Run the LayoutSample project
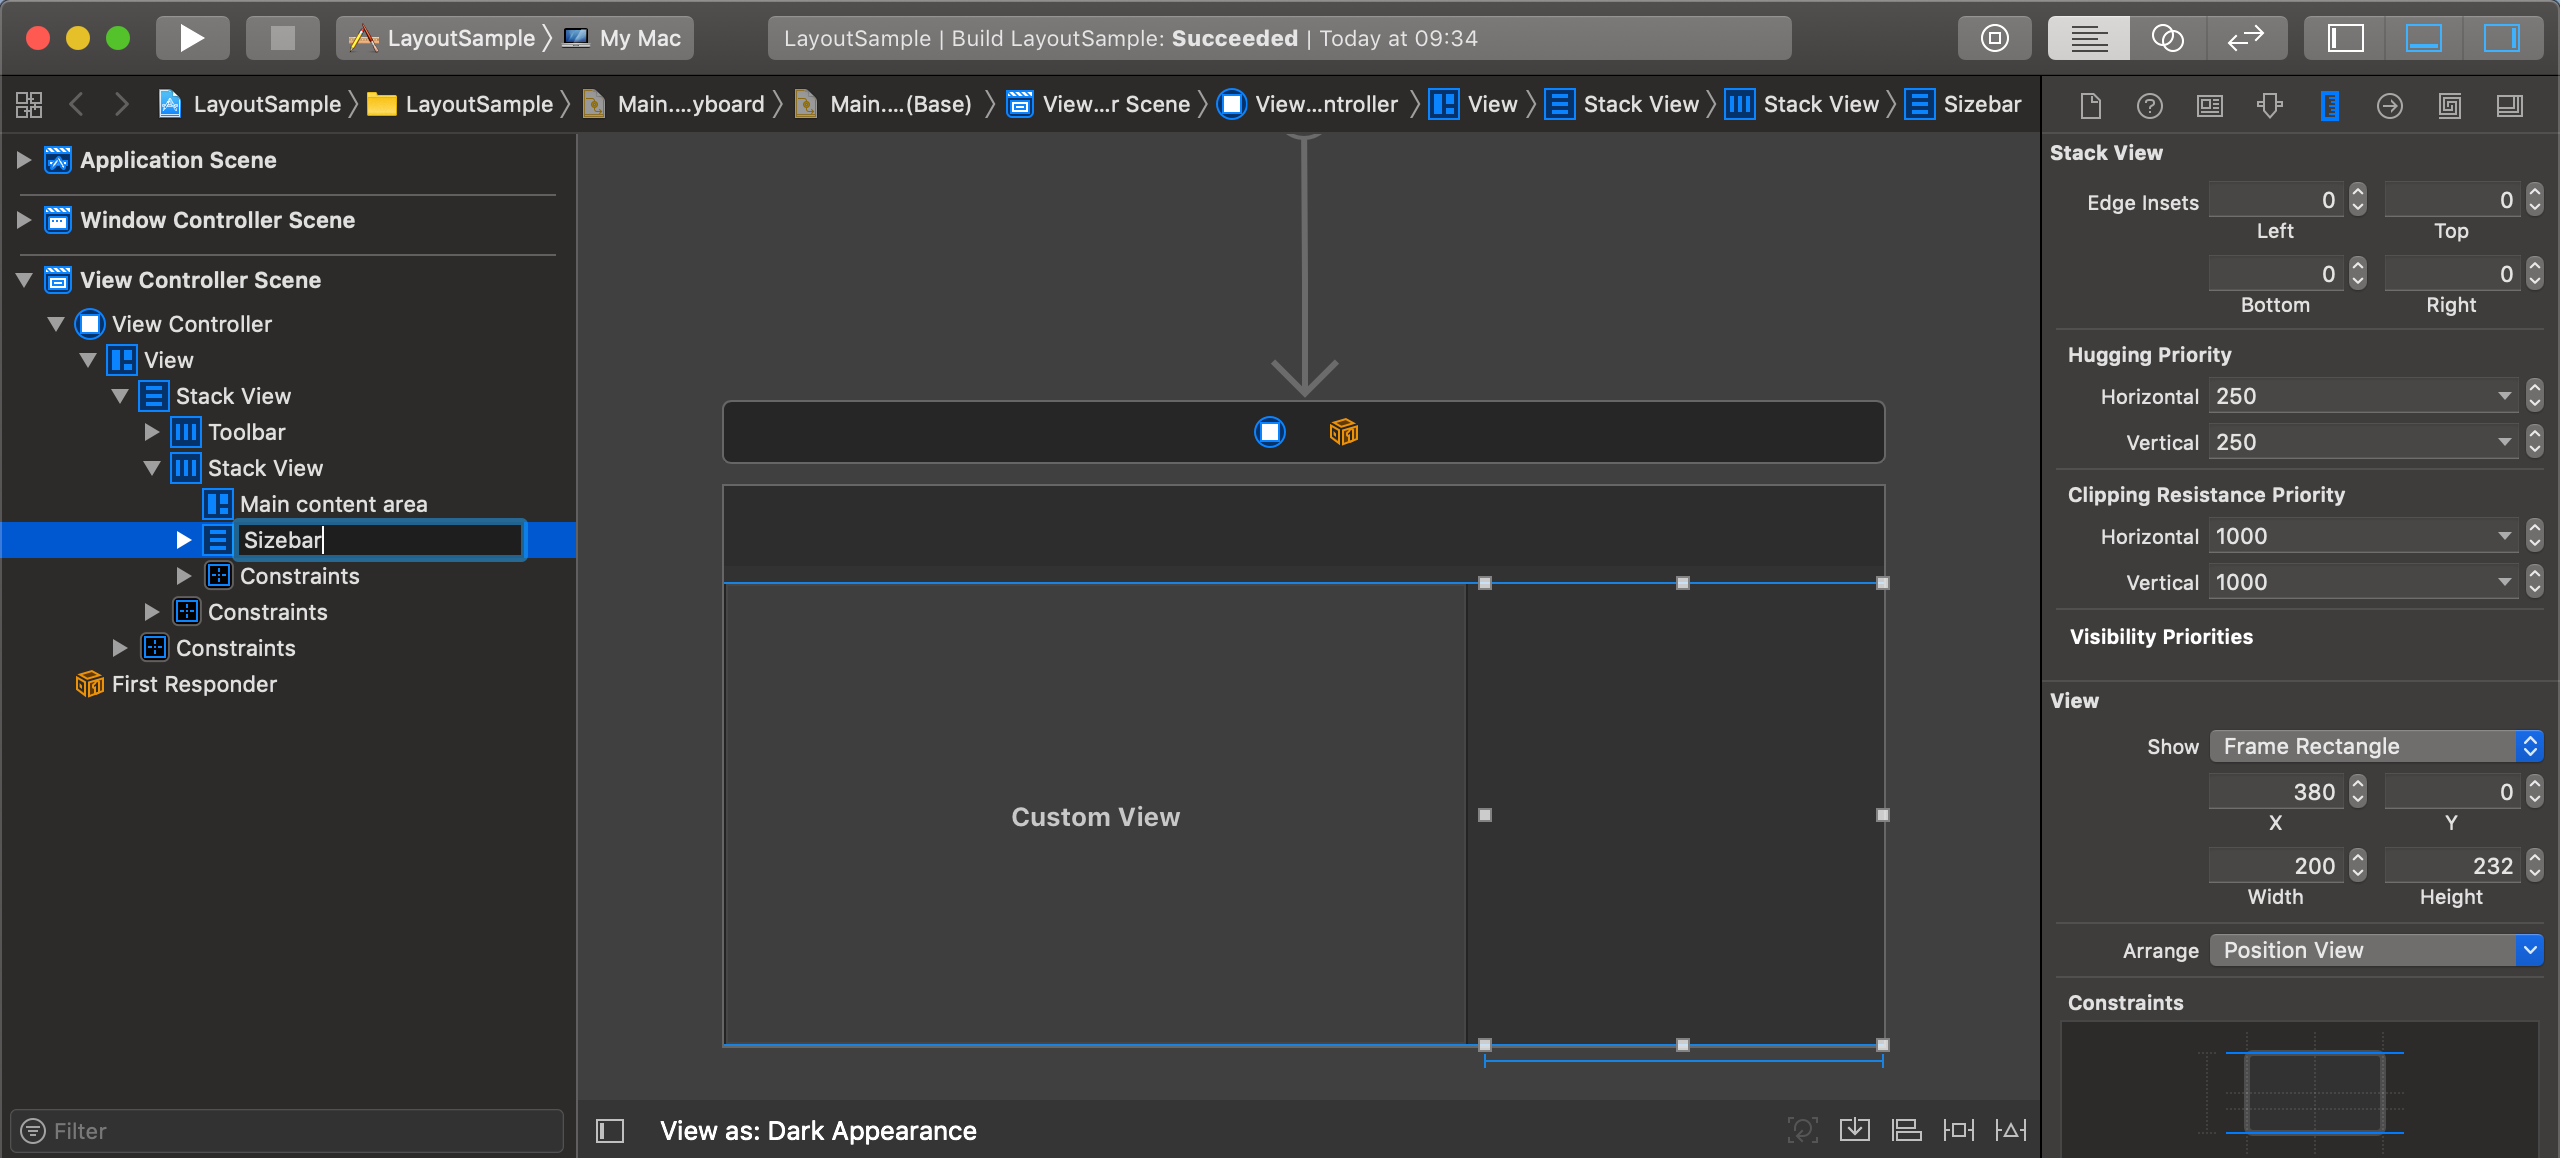 (x=192, y=38)
